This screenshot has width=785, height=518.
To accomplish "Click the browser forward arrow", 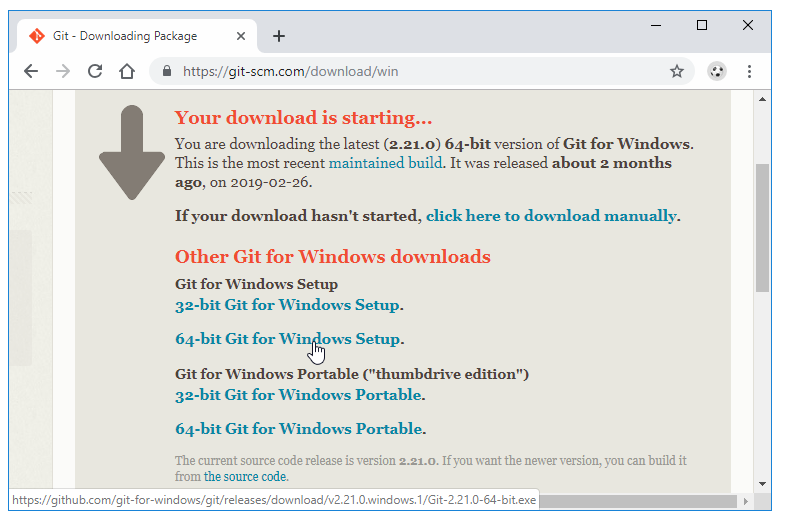I will tap(63, 71).
